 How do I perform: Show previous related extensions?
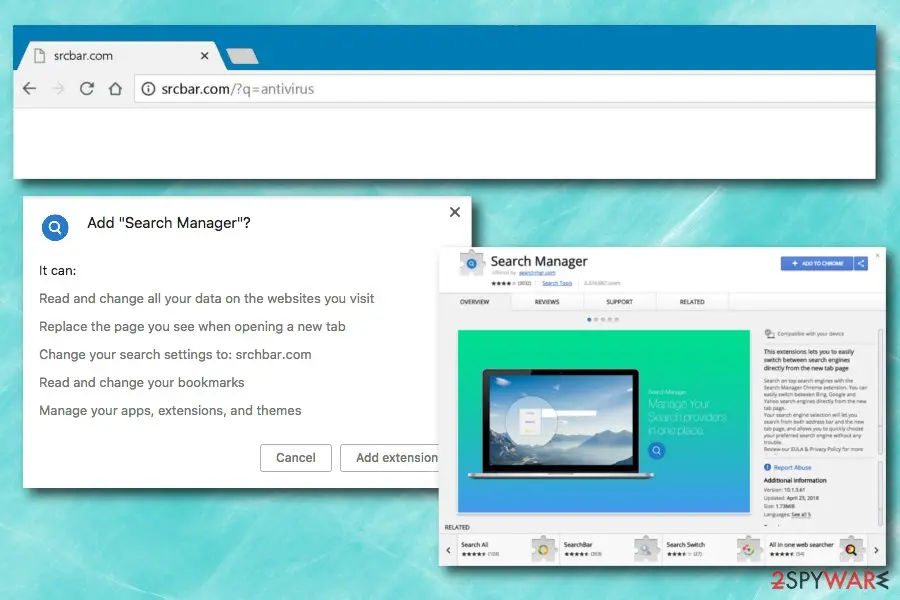click(x=448, y=550)
